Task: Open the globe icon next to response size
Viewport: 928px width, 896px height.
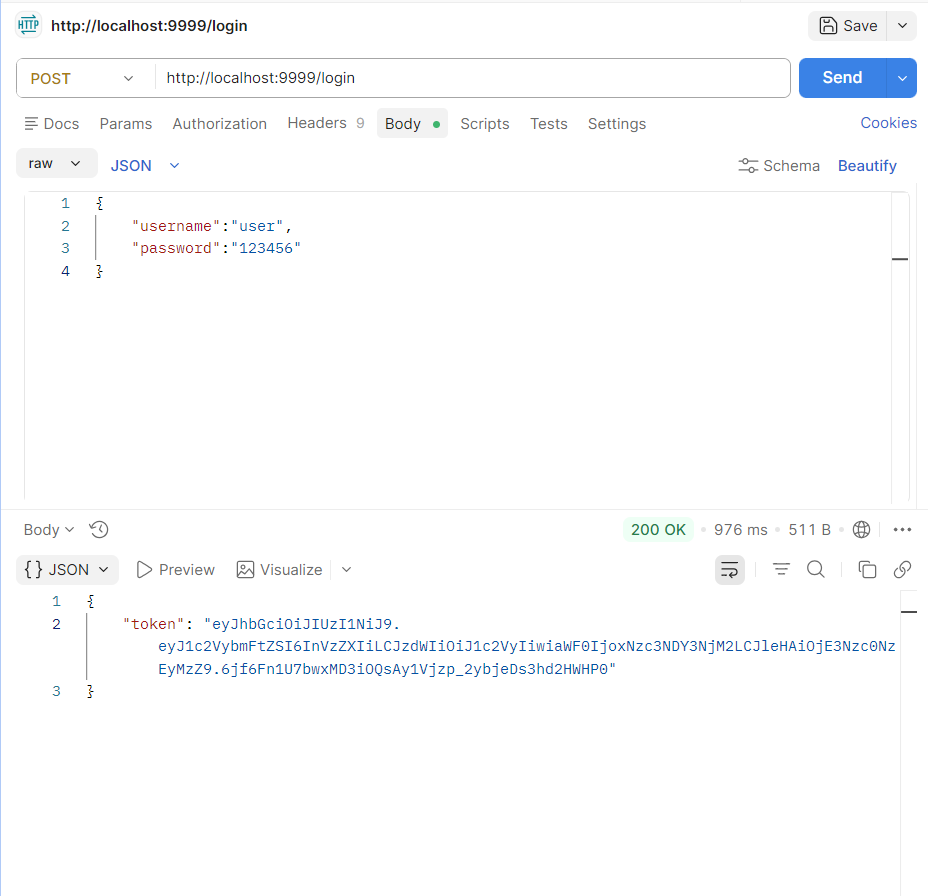Action: 861,530
